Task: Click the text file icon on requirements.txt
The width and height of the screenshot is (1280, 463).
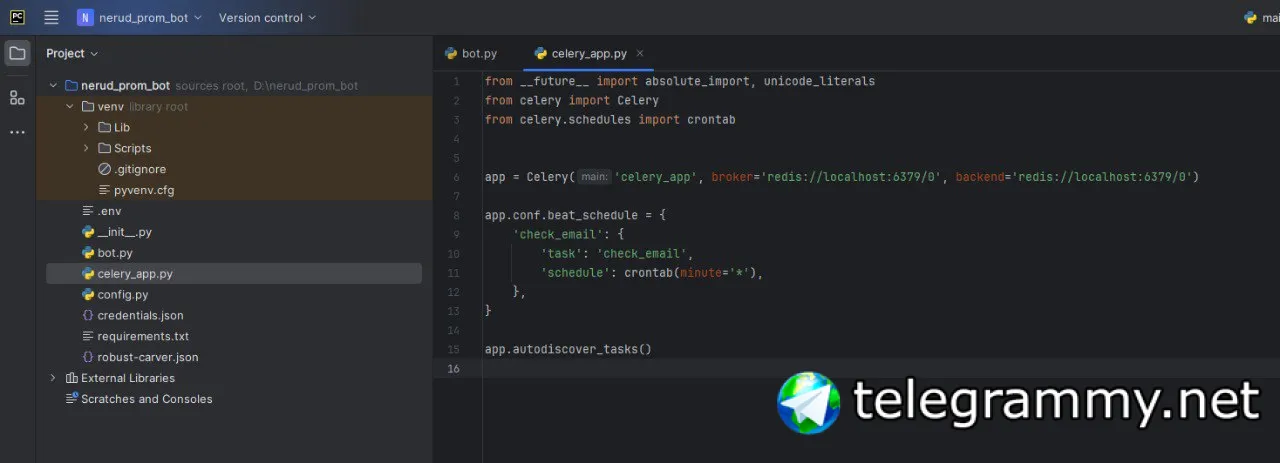Action: 88,337
